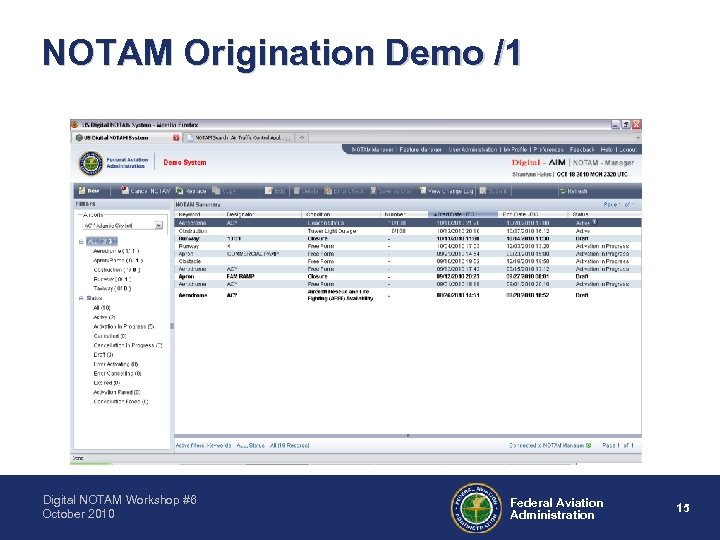Click the Edit toolbar button
Screen dimensions: 720x540
275,191
